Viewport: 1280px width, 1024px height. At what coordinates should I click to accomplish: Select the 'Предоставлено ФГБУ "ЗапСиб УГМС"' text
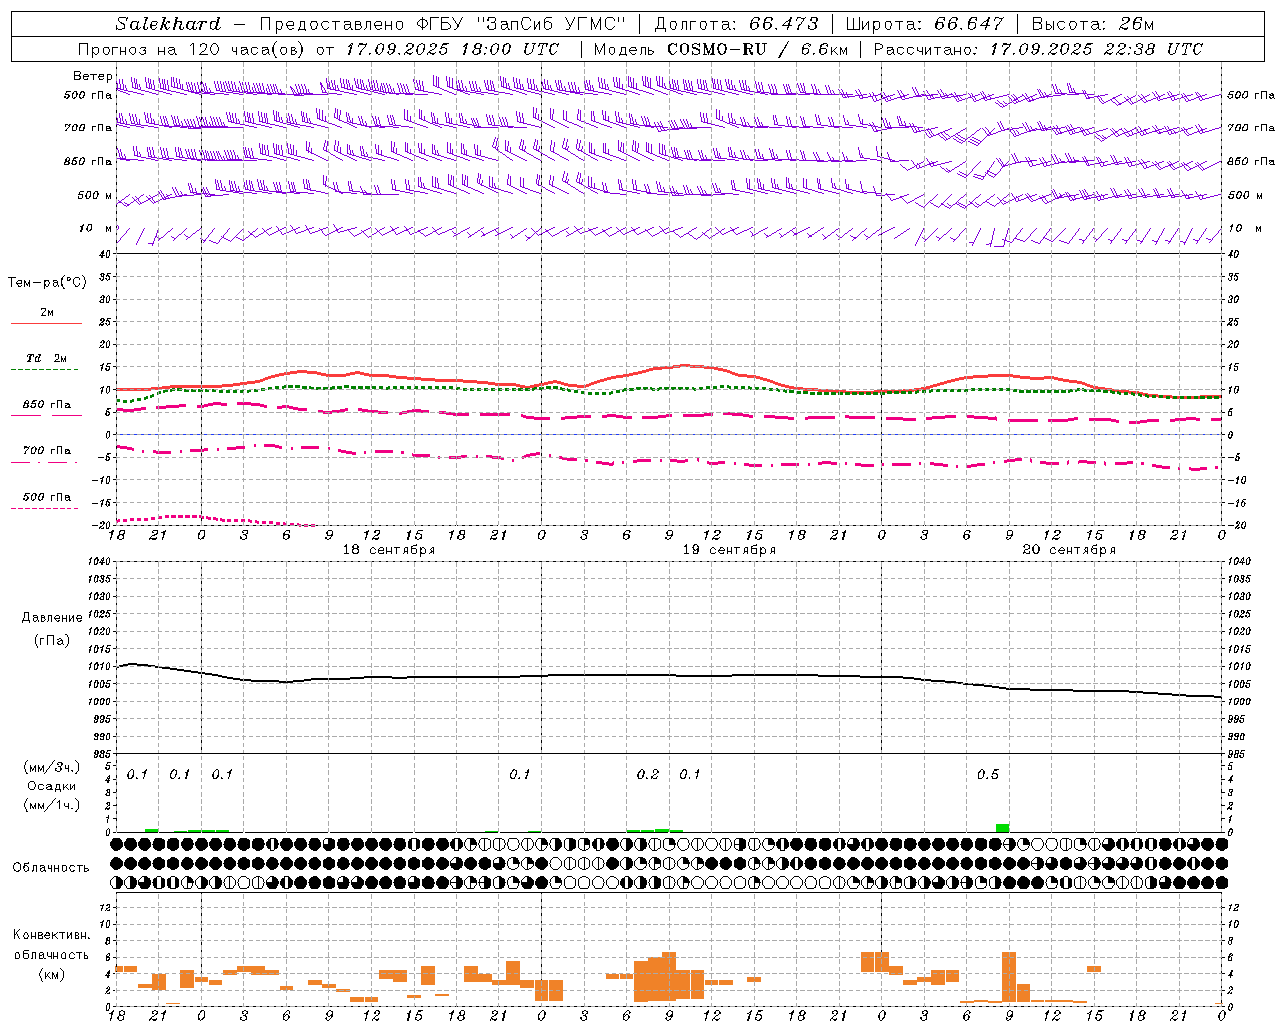(x=442, y=24)
